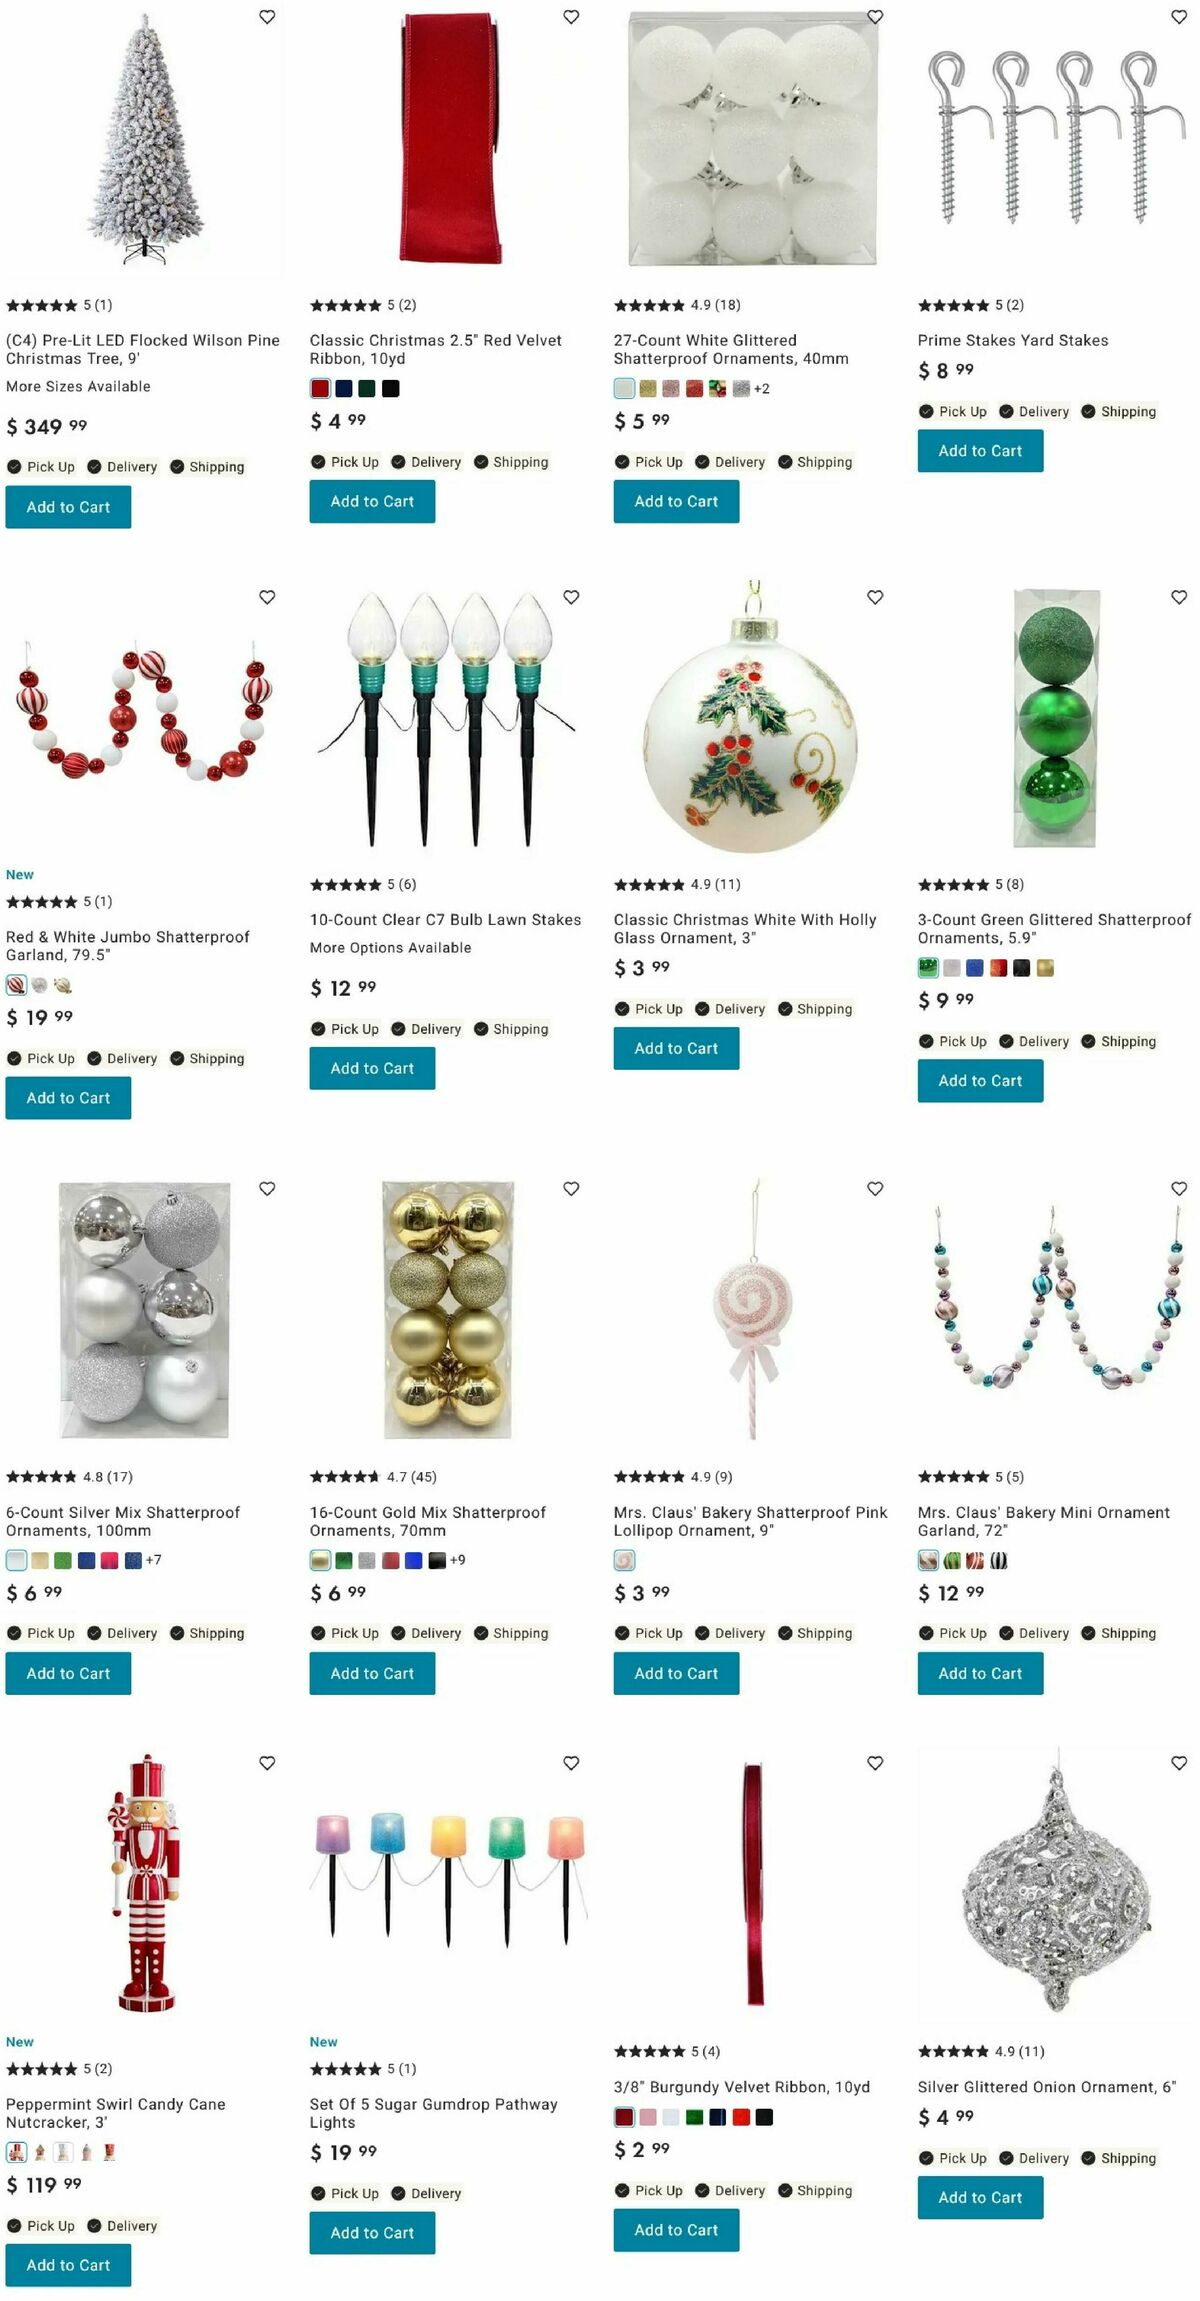The height and width of the screenshot is (2301, 1200).
Task: Expand +7 more colors for Silver Mix Ornaments
Action: [x=153, y=1559]
